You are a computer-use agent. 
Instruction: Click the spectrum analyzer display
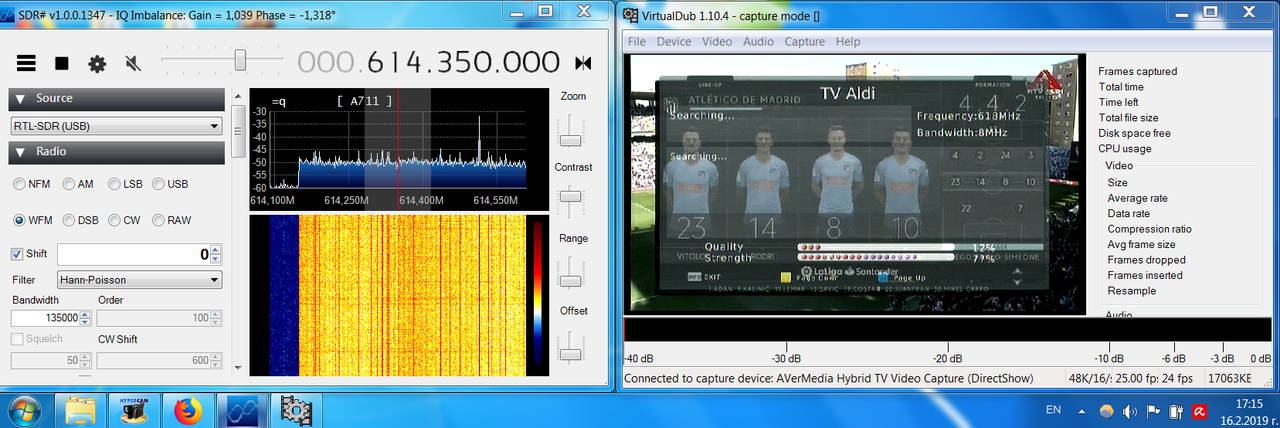399,149
